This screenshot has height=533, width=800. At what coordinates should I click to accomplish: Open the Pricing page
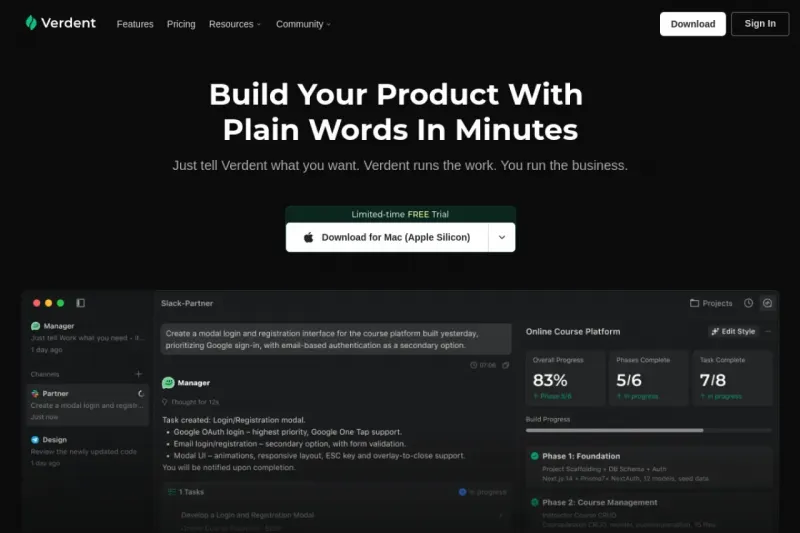coord(181,24)
